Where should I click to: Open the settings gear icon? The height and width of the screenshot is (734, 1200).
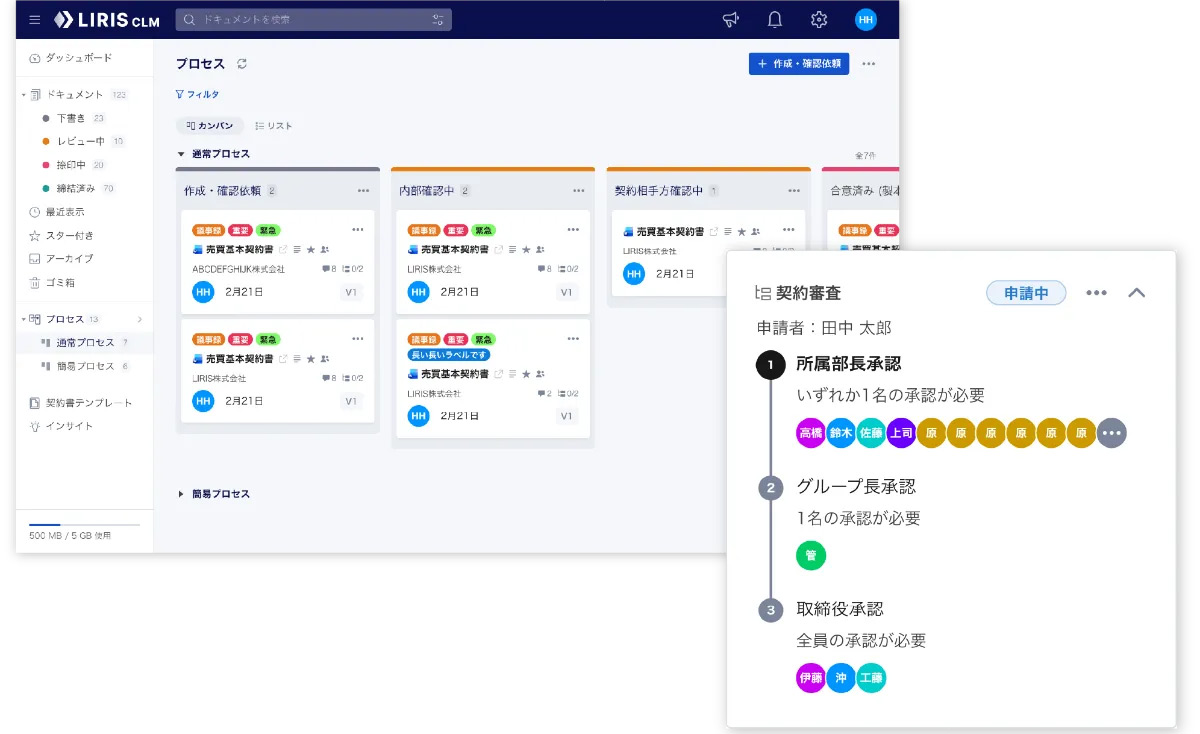(819, 19)
